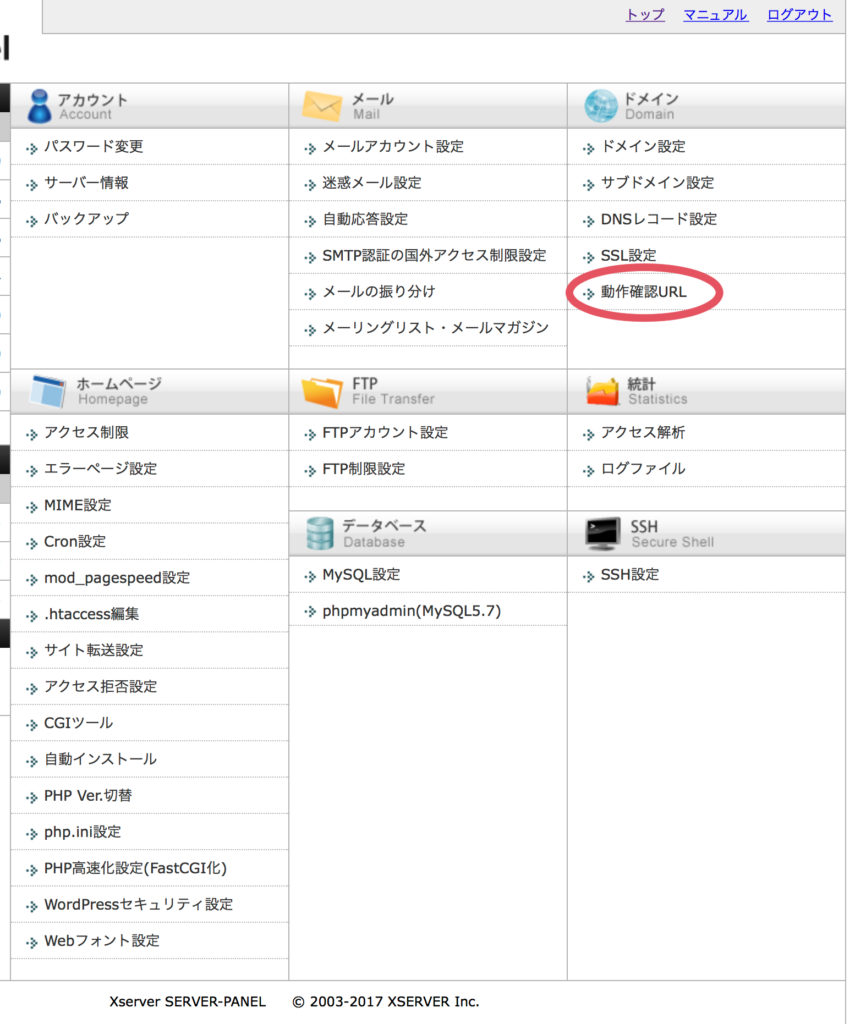Click the Statistics chart icon
Screen dimensions: 855x1024
(x=602, y=391)
